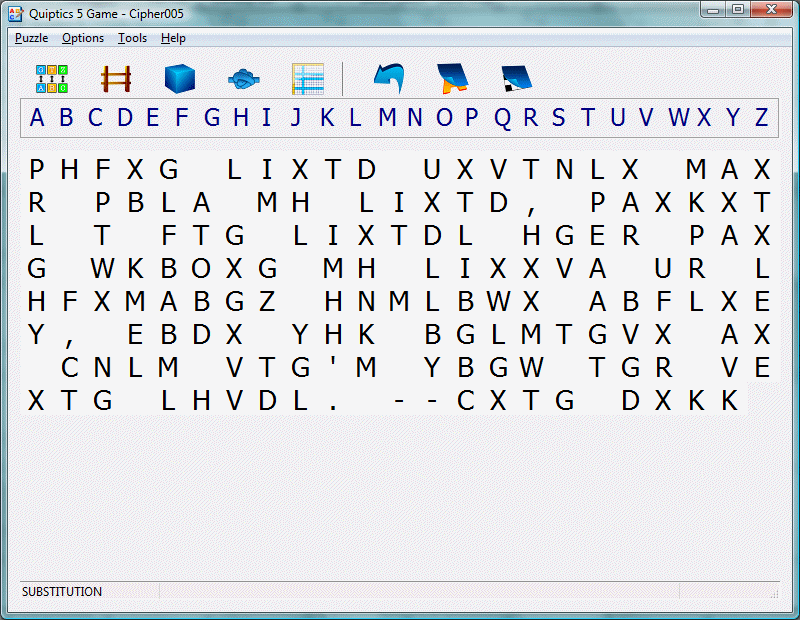Pick letter Q from the alphabet bar
Viewport: 800px width, 620px height.
pyautogui.click(x=502, y=118)
